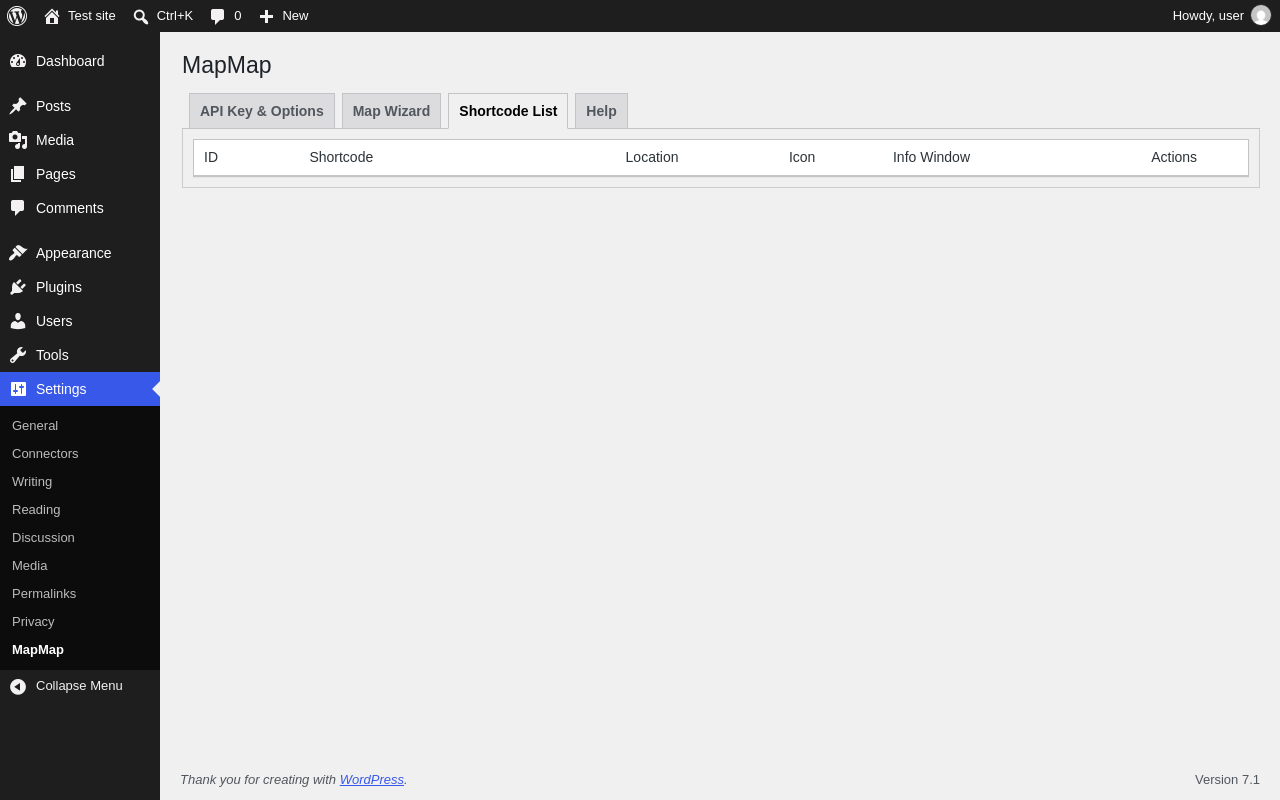The height and width of the screenshot is (800, 1280).
Task: Open the Plugins menu label
Action: pyautogui.click(x=59, y=287)
